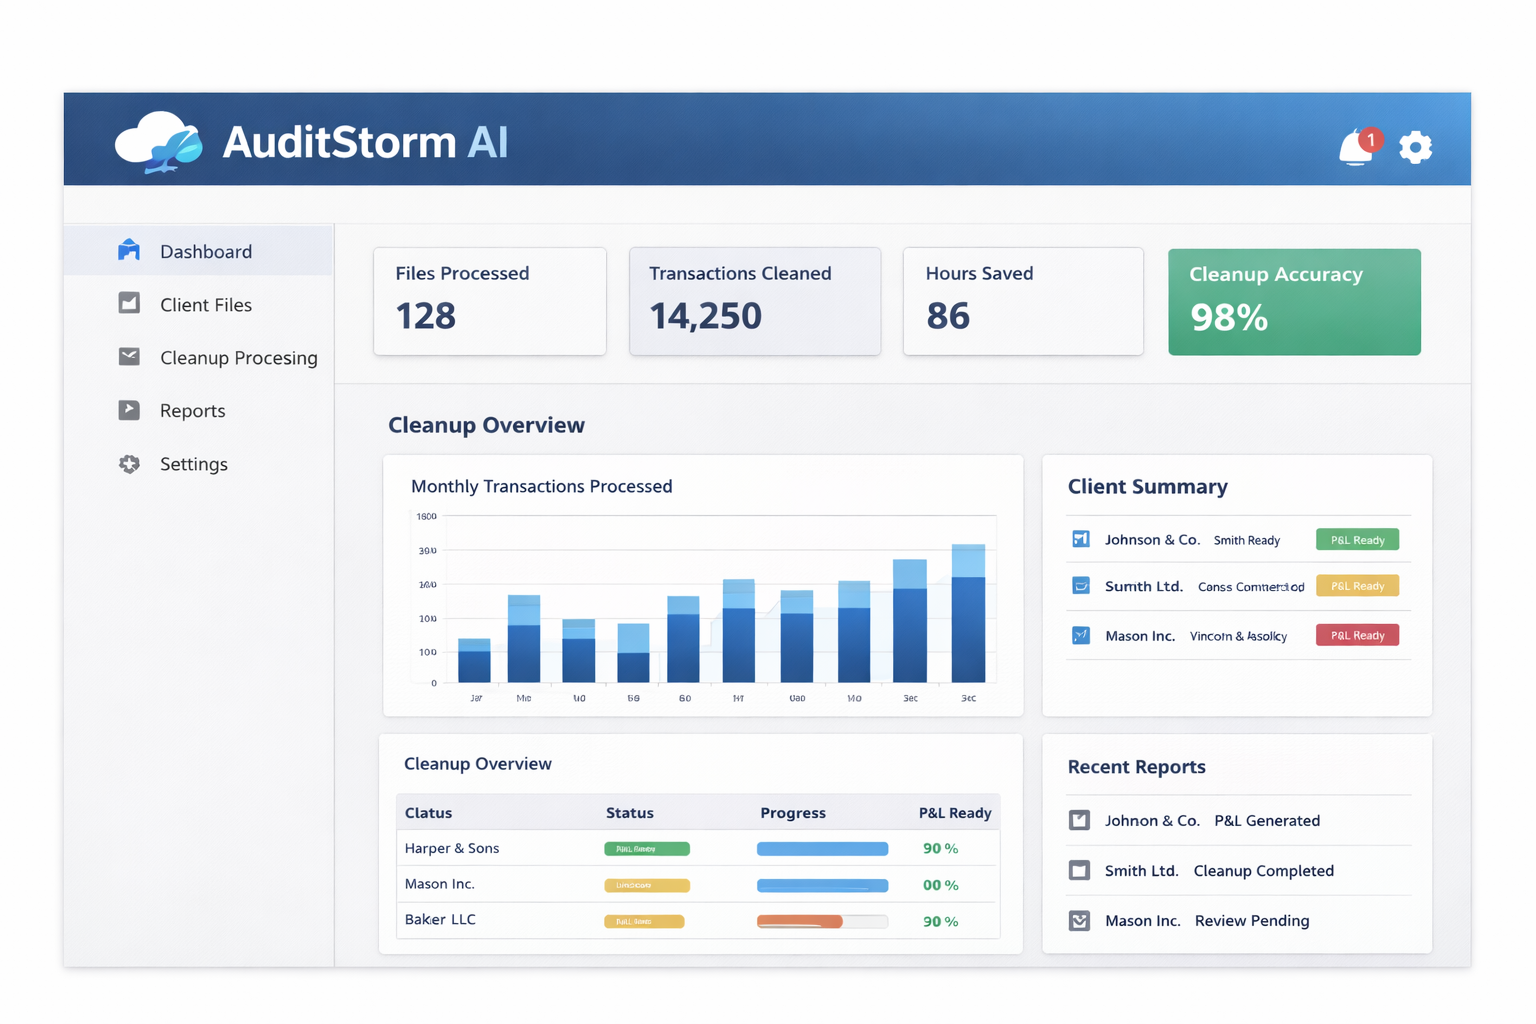Viewport: 1536px width, 1024px height.
Task: Click the Harper & Sons progress bar
Action: point(822,848)
